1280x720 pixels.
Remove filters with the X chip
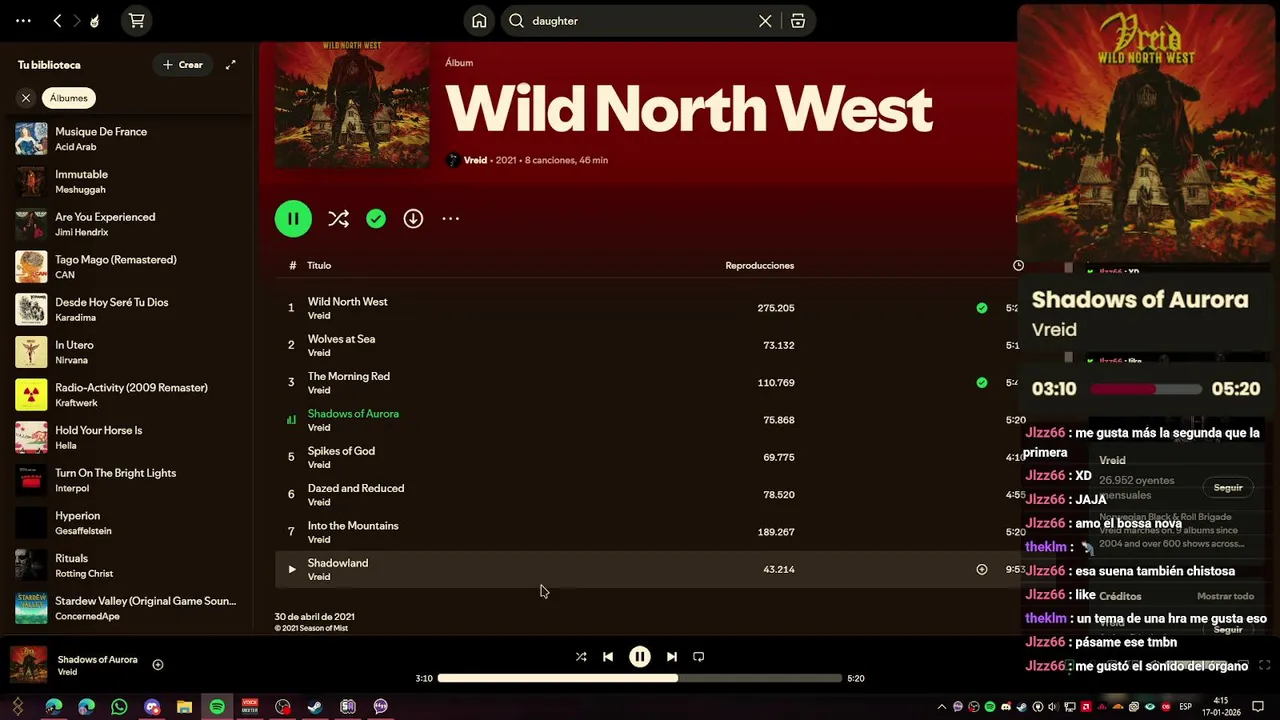(x=26, y=98)
